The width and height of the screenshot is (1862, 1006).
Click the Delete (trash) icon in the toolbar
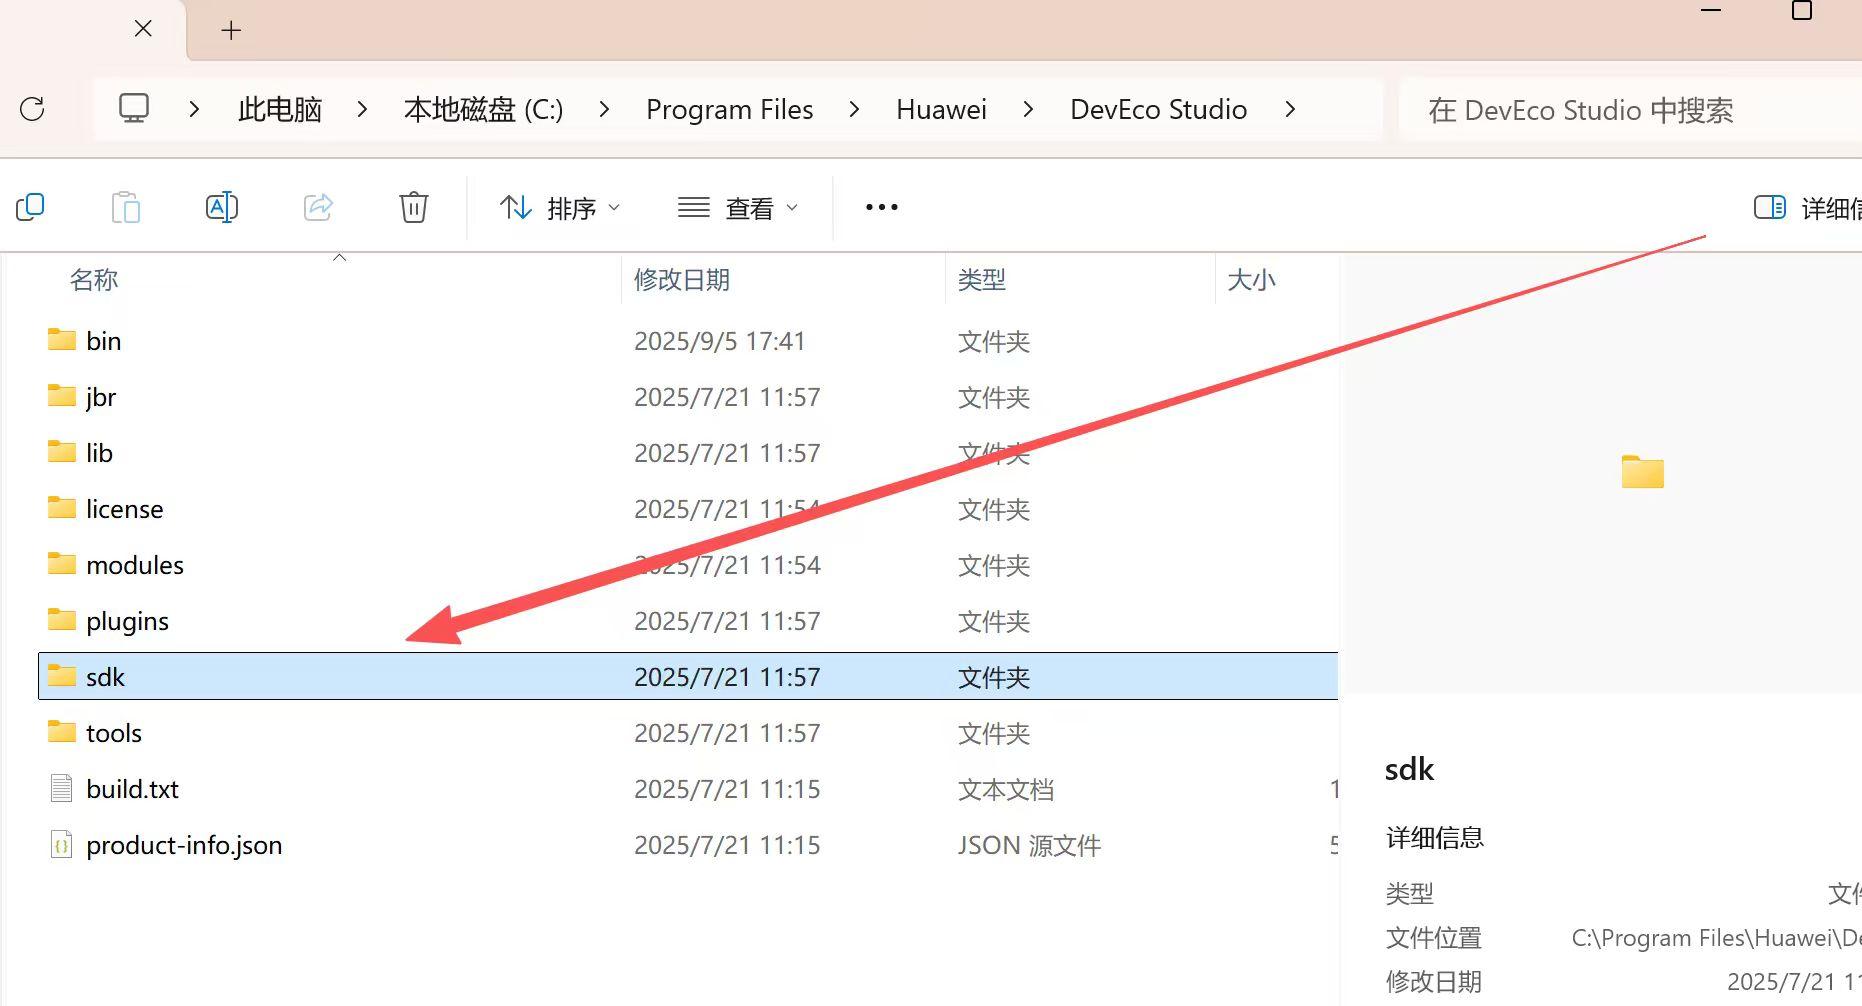click(x=413, y=207)
